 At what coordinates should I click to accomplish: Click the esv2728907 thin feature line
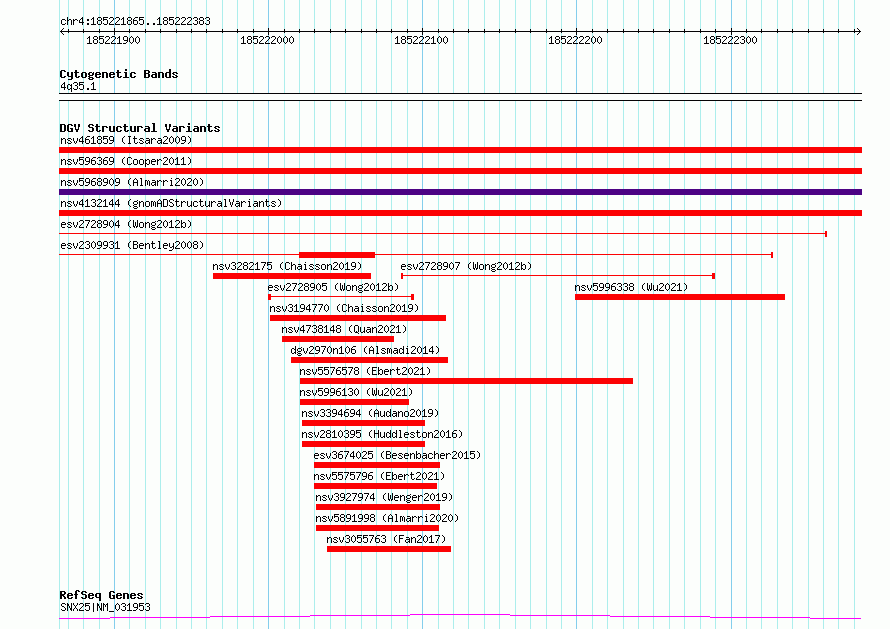click(558, 276)
